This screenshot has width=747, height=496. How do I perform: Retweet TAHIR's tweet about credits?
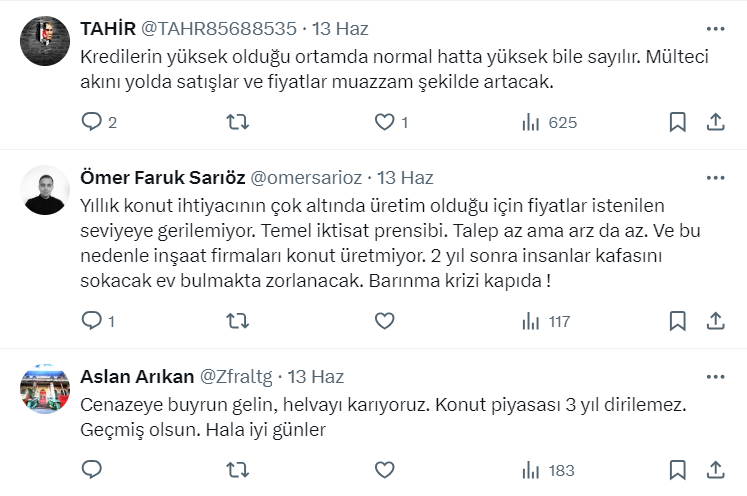pyautogui.click(x=238, y=122)
